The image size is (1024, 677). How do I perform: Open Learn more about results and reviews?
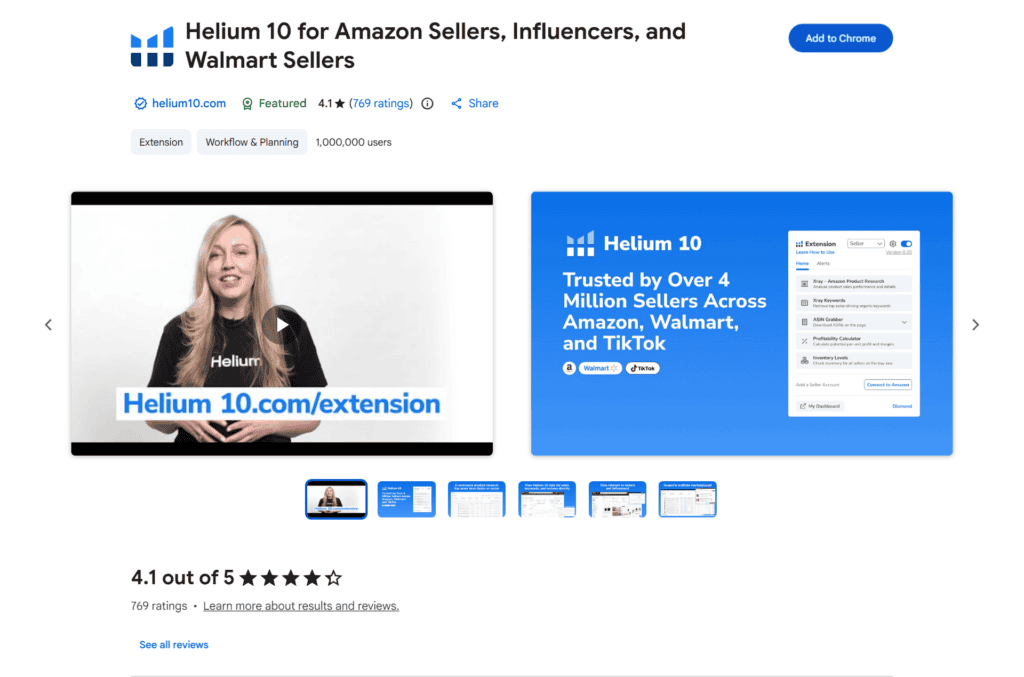pos(301,606)
